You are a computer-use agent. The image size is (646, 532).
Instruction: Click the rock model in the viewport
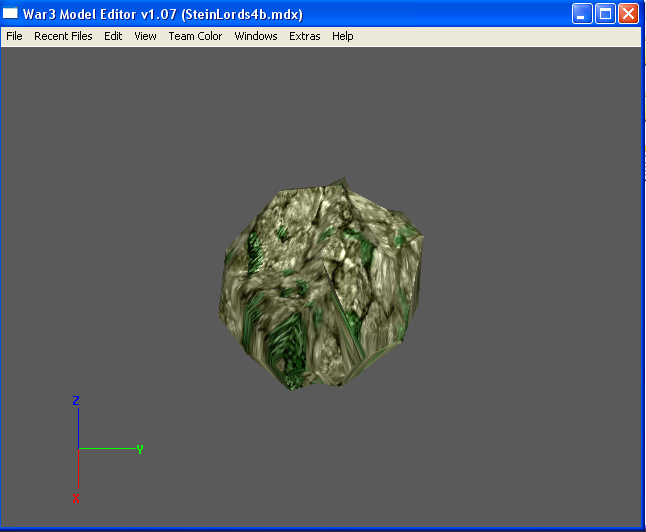(321, 284)
